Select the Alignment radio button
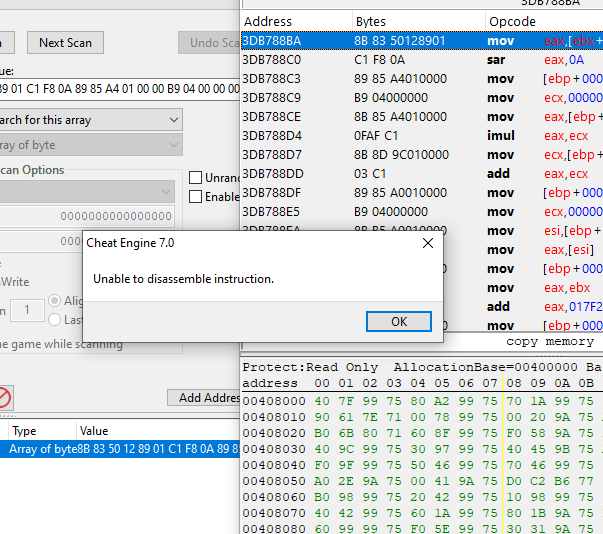603x534 pixels. coord(55,301)
